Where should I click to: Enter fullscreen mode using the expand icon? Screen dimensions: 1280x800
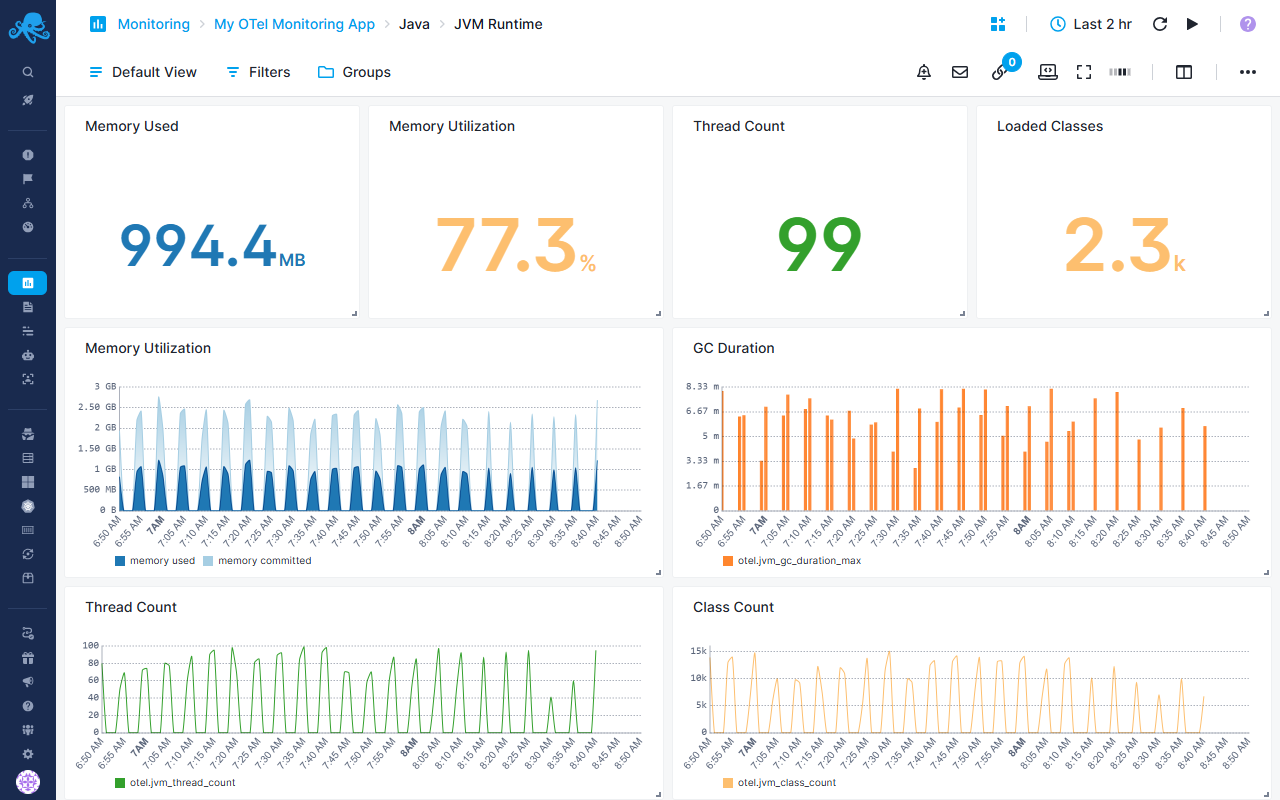point(1084,71)
